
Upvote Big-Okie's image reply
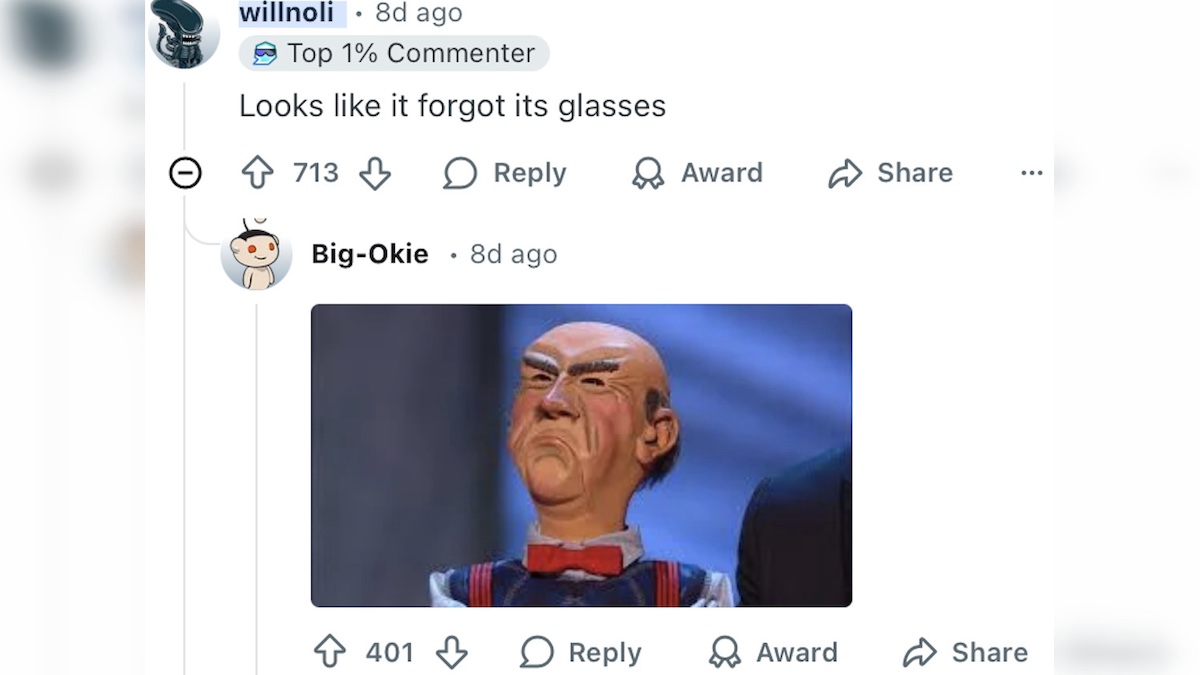[x=330, y=653]
